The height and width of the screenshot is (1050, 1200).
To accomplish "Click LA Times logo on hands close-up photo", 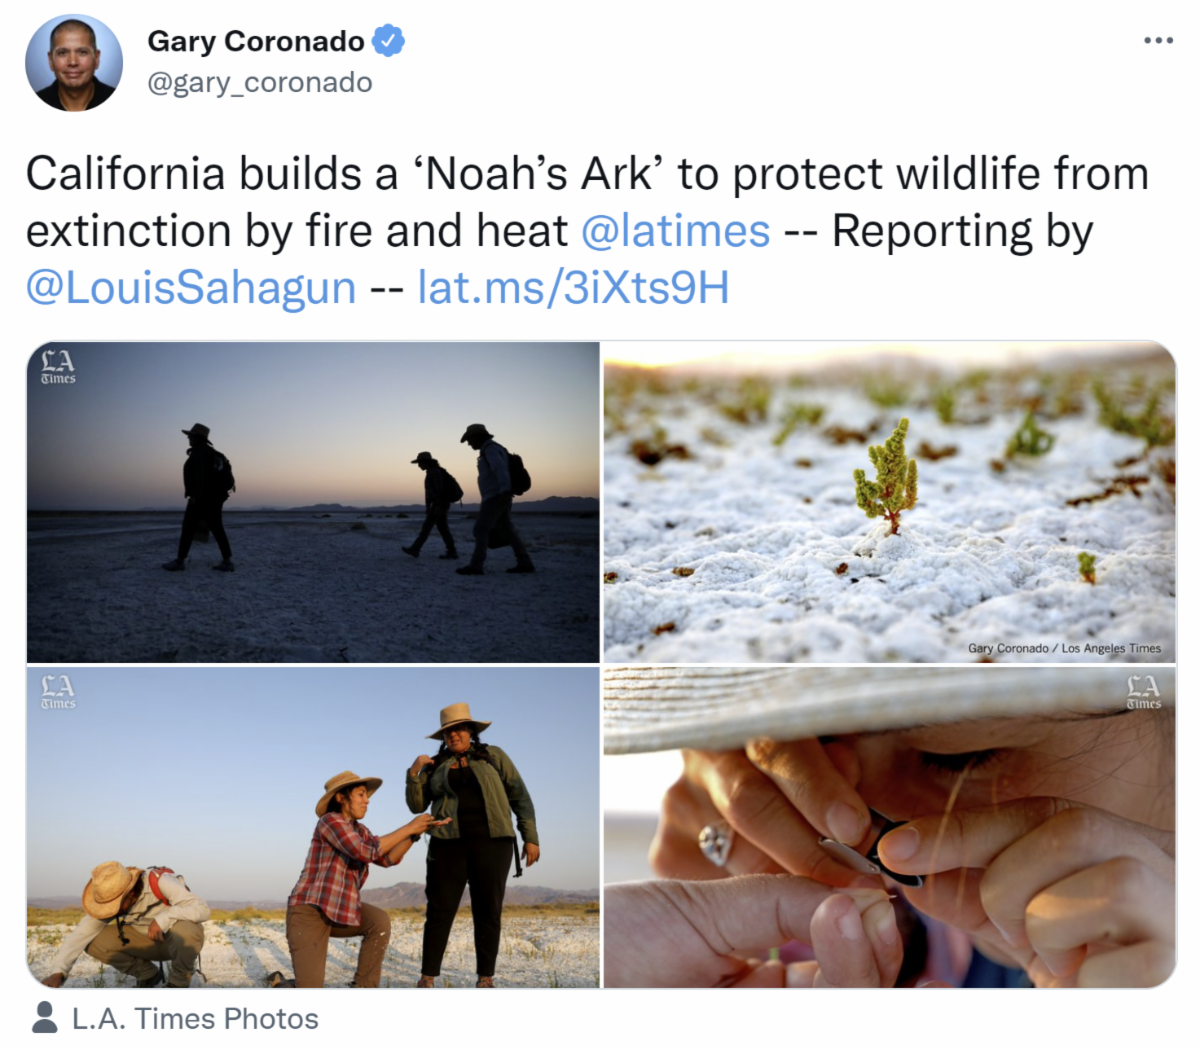I will coord(1143,691).
